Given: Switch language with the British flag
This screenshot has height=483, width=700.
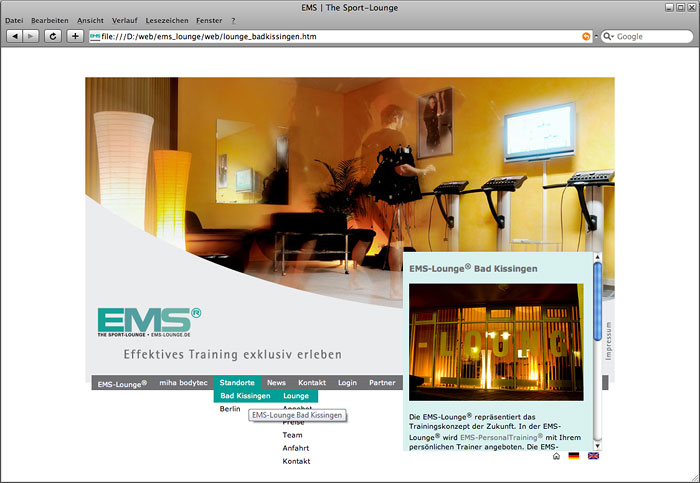Looking at the screenshot, I should pos(593,456).
